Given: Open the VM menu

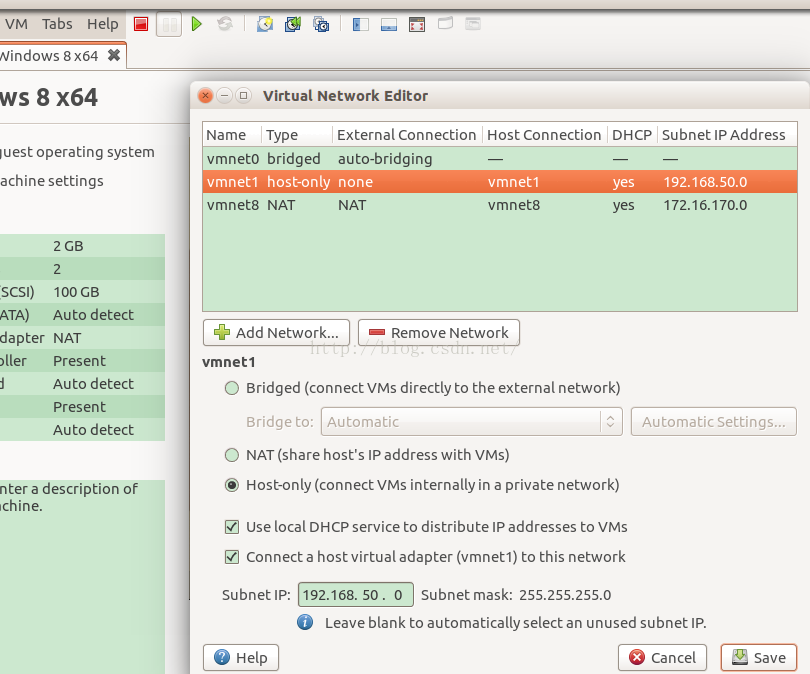Looking at the screenshot, I should click(17, 24).
